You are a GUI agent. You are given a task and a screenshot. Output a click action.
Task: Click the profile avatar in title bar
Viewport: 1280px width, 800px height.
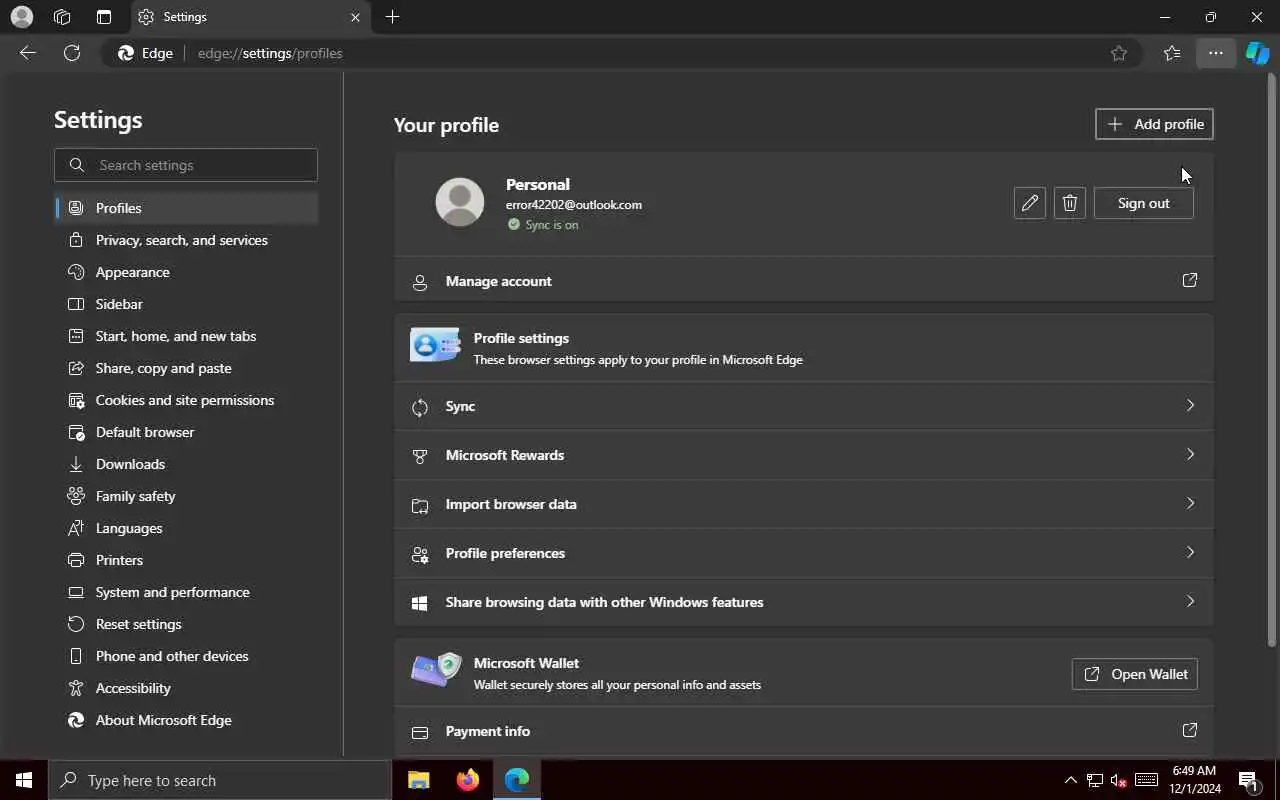(21, 17)
